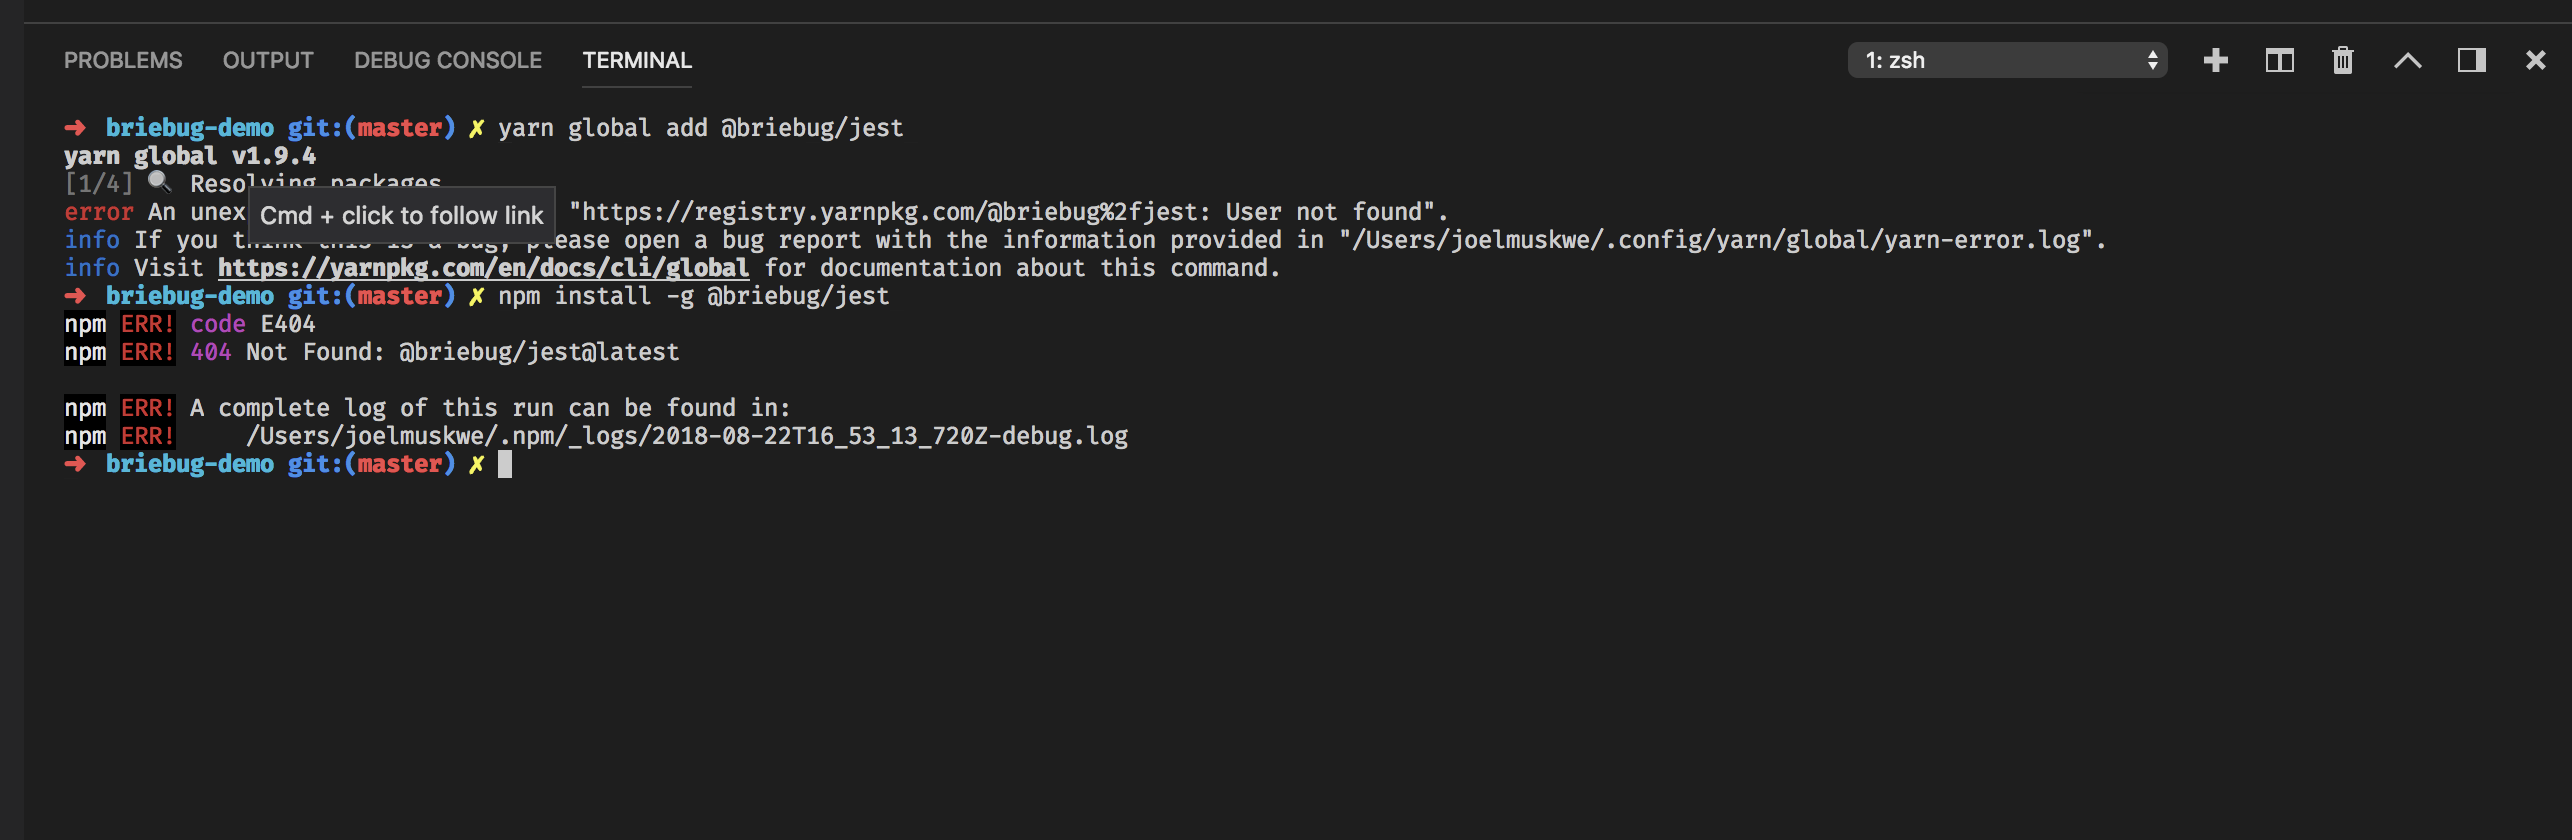Screen dimensions: 2572x840
Task: Click the stepper arrows on the zsh dropdown
Action: pos(2152,60)
